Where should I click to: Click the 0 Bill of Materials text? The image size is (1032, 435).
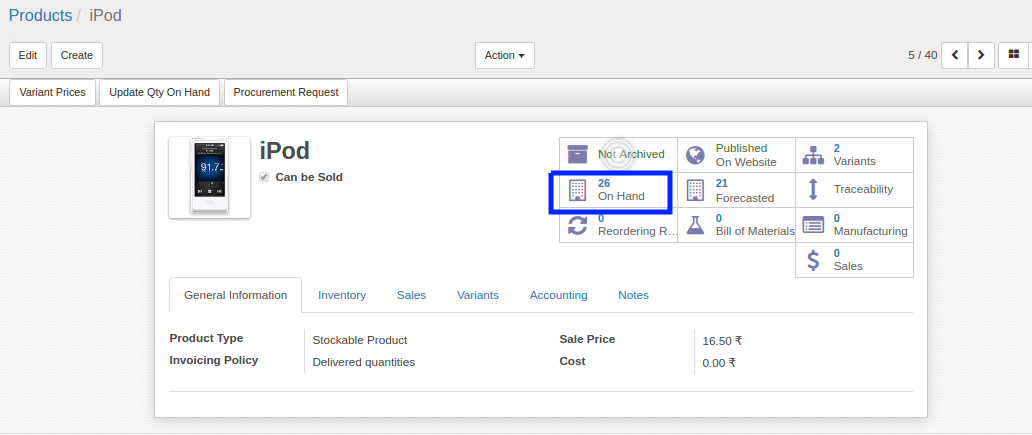(755, 224)
